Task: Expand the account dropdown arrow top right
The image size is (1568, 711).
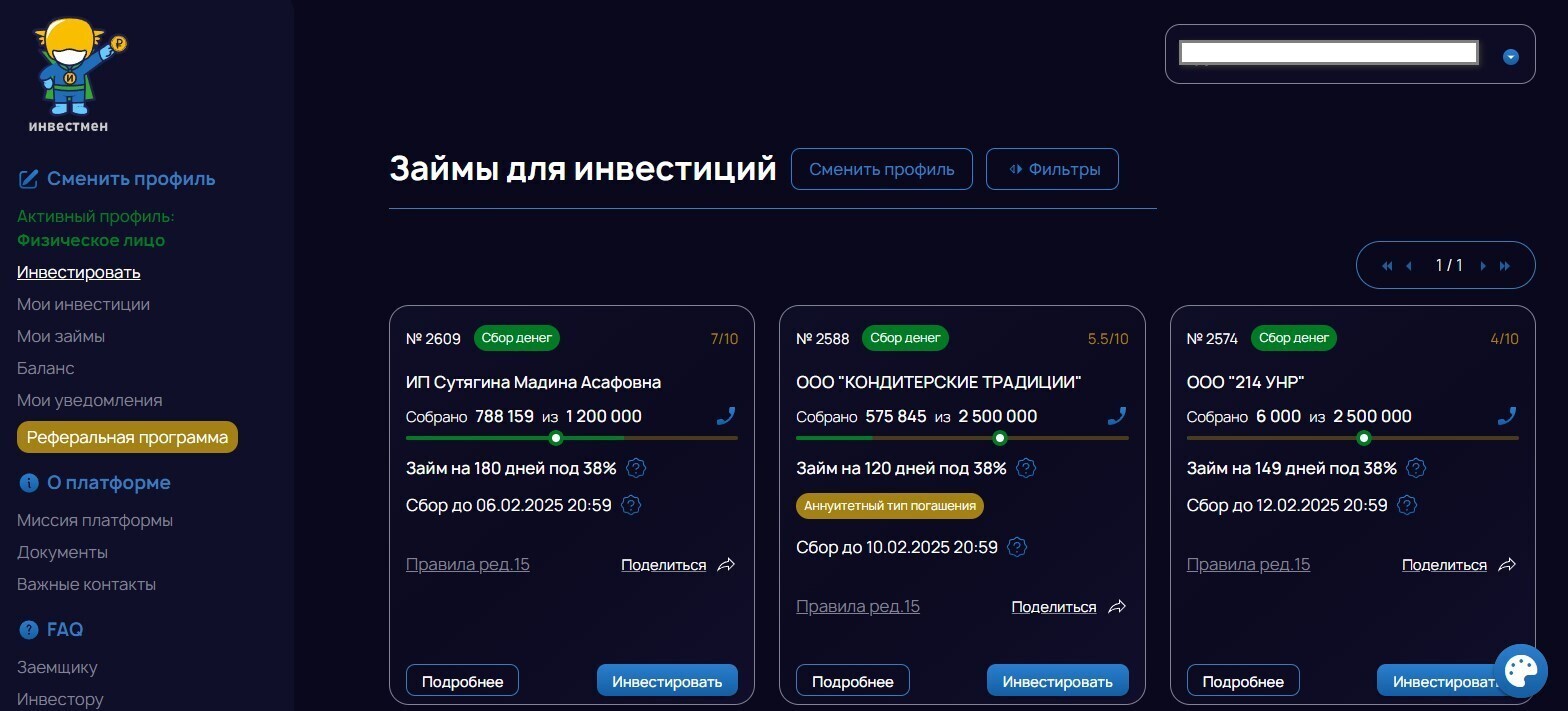Action: tap(1511, 57)
